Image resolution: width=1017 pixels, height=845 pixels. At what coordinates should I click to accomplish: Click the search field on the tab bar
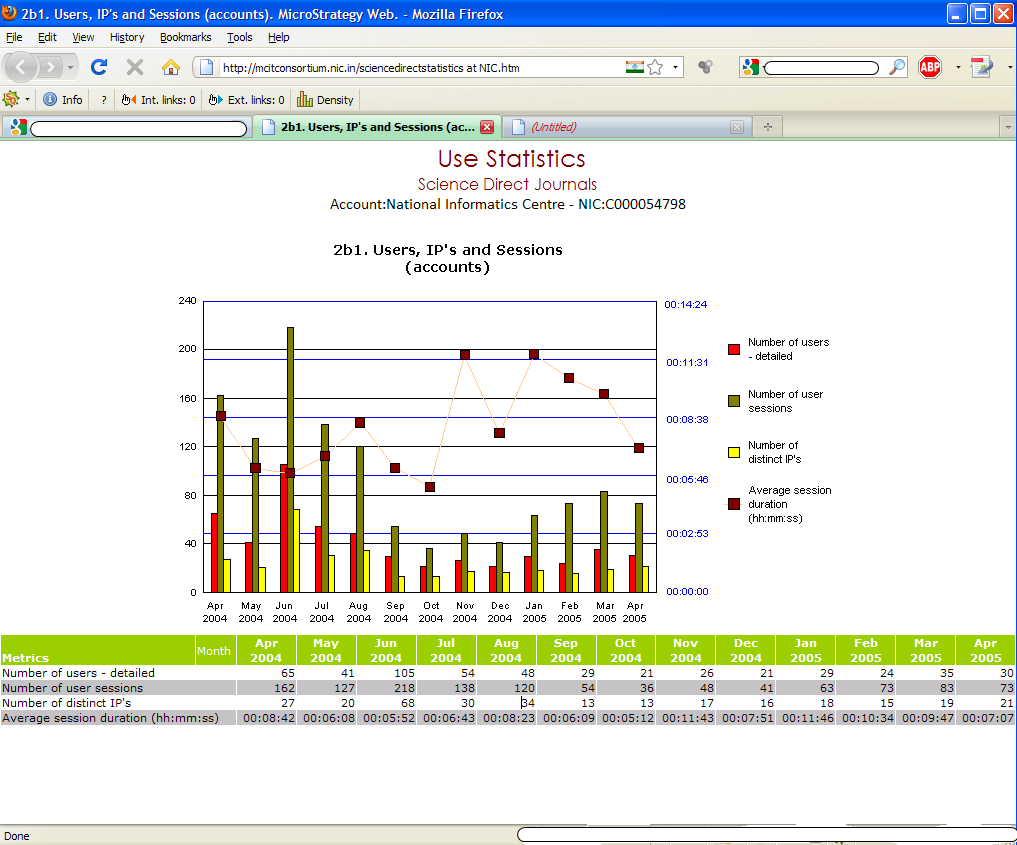tap(139, 128)
